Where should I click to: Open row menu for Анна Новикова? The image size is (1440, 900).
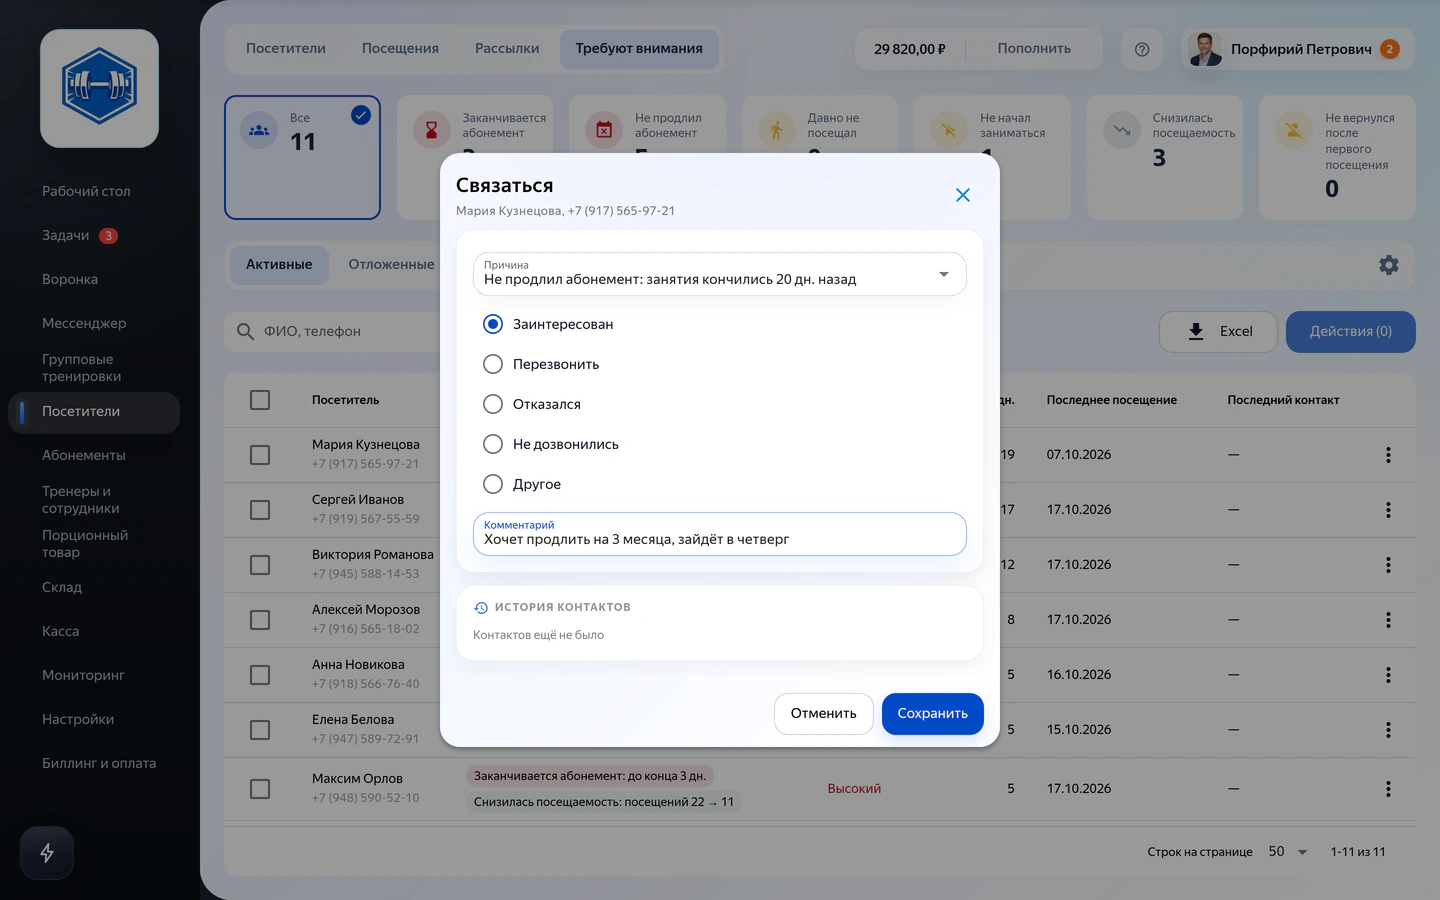1388,675
